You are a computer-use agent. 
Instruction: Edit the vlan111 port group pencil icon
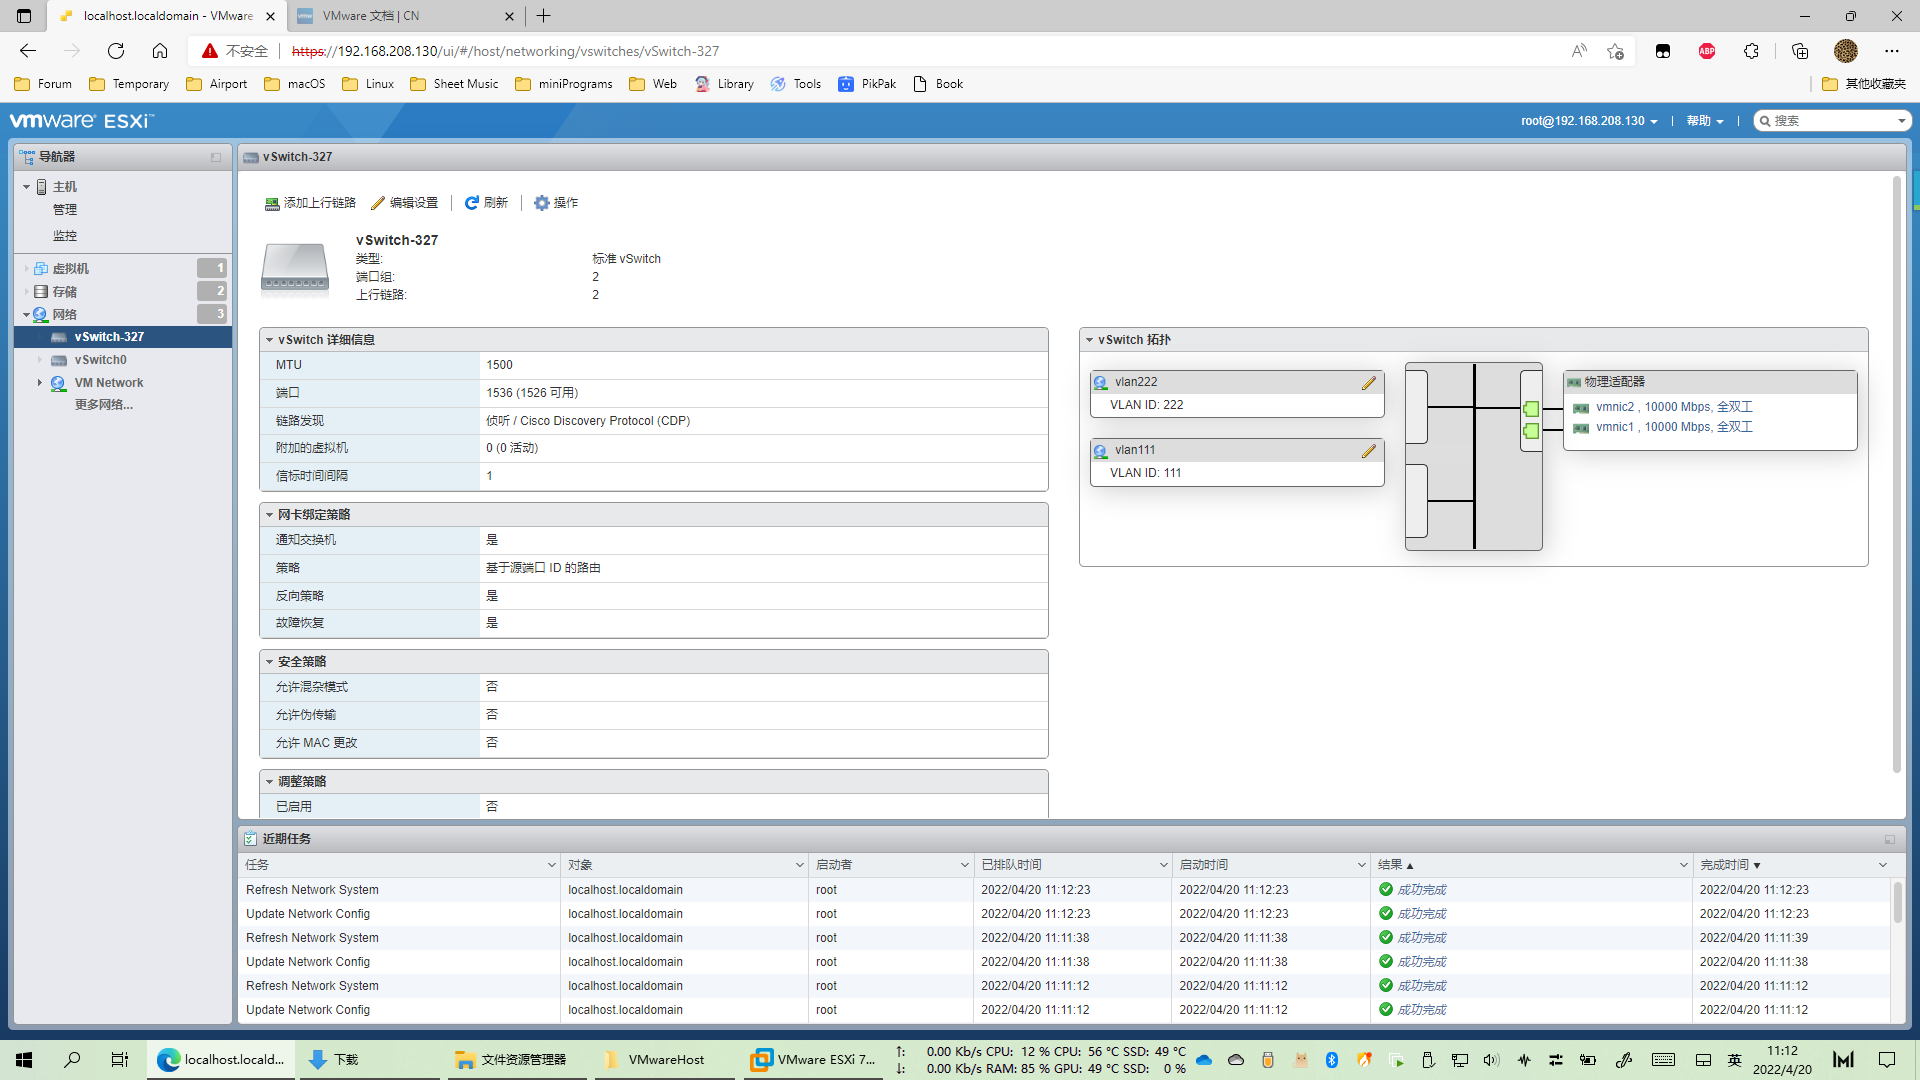[1368, 451]
